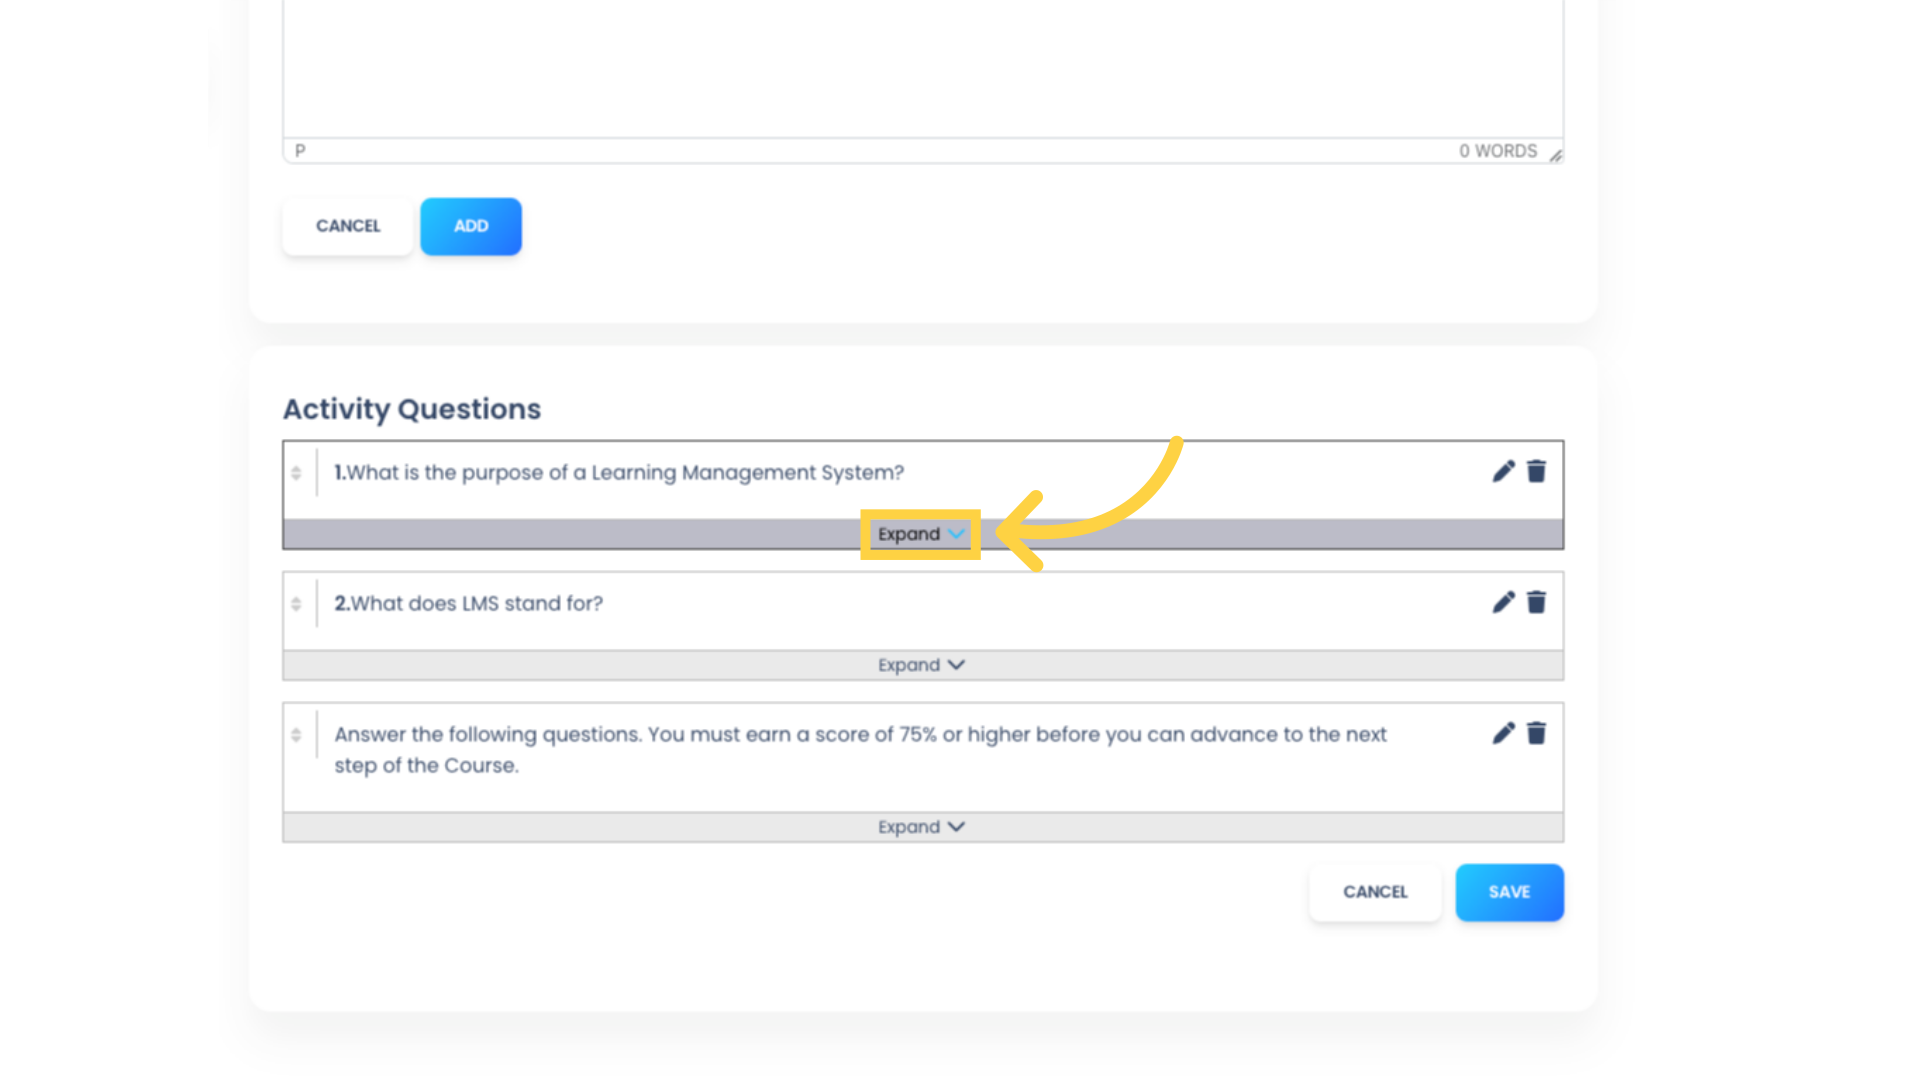Click the edit icon for question 2
Screen dimensions: 1920x1080
coord(1503,603)
